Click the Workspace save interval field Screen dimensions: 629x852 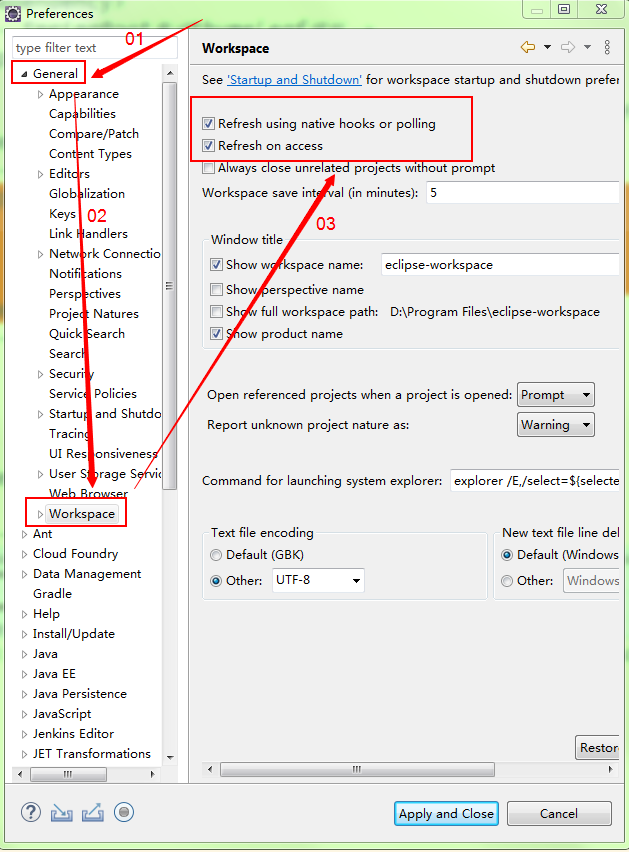(523, 193)
